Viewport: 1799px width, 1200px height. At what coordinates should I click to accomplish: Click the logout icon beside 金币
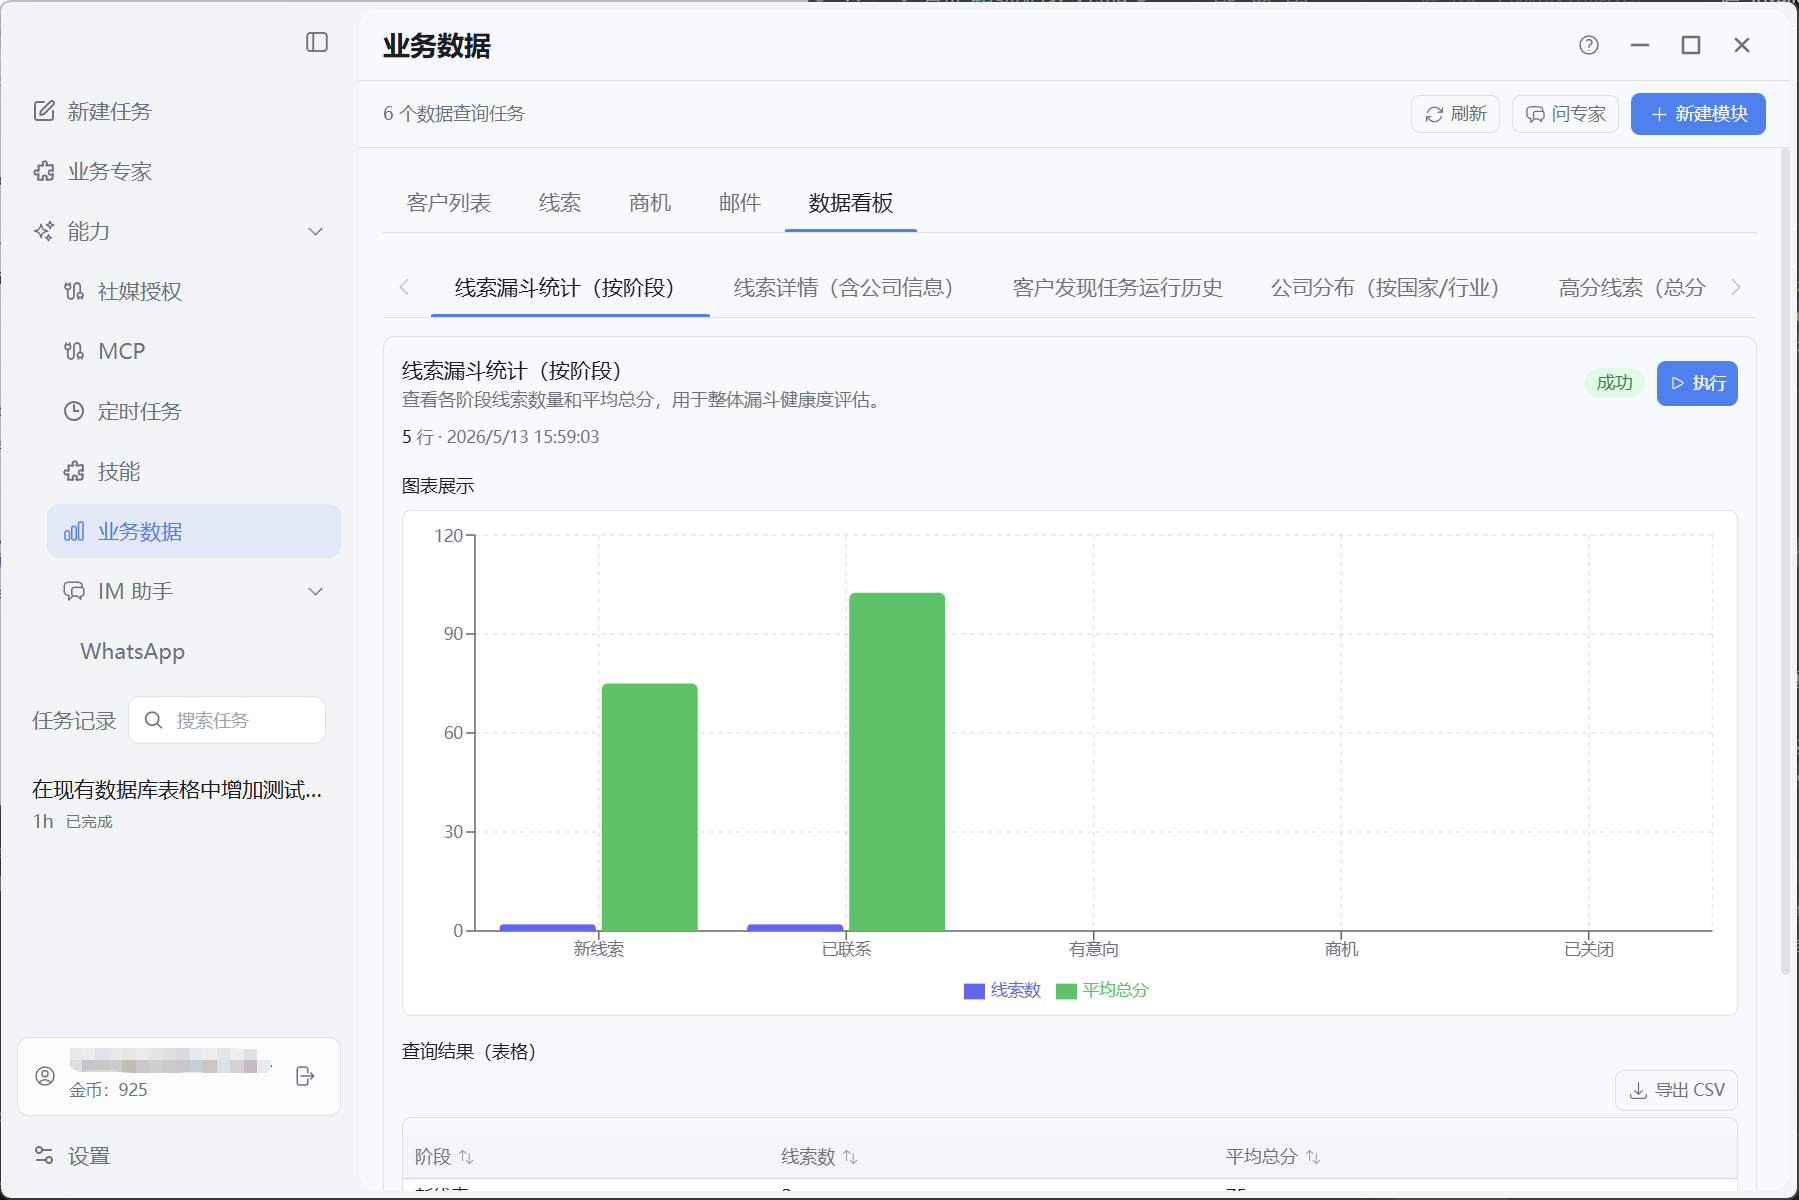click(x=306, y=1076)
